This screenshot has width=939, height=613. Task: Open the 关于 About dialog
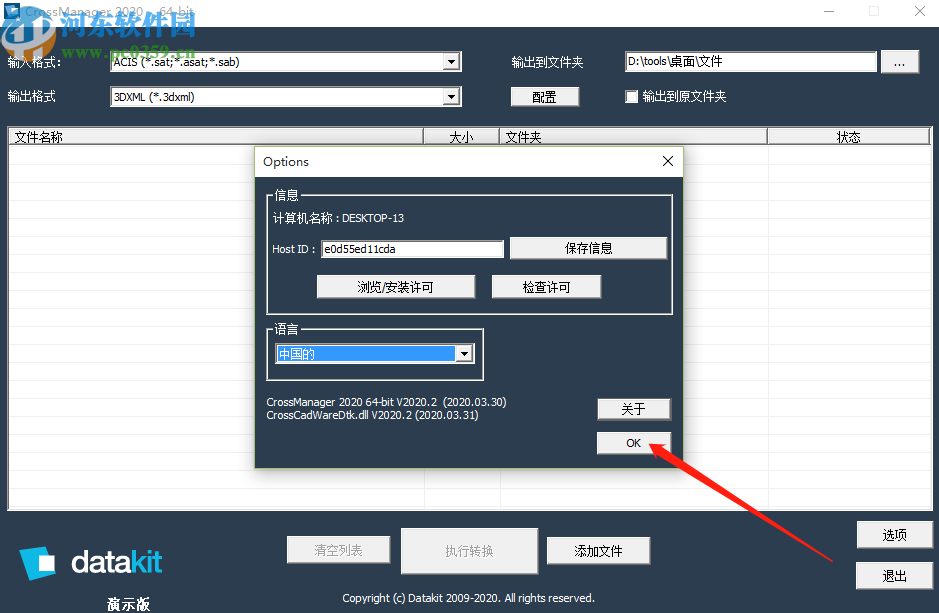coord(633,408)
